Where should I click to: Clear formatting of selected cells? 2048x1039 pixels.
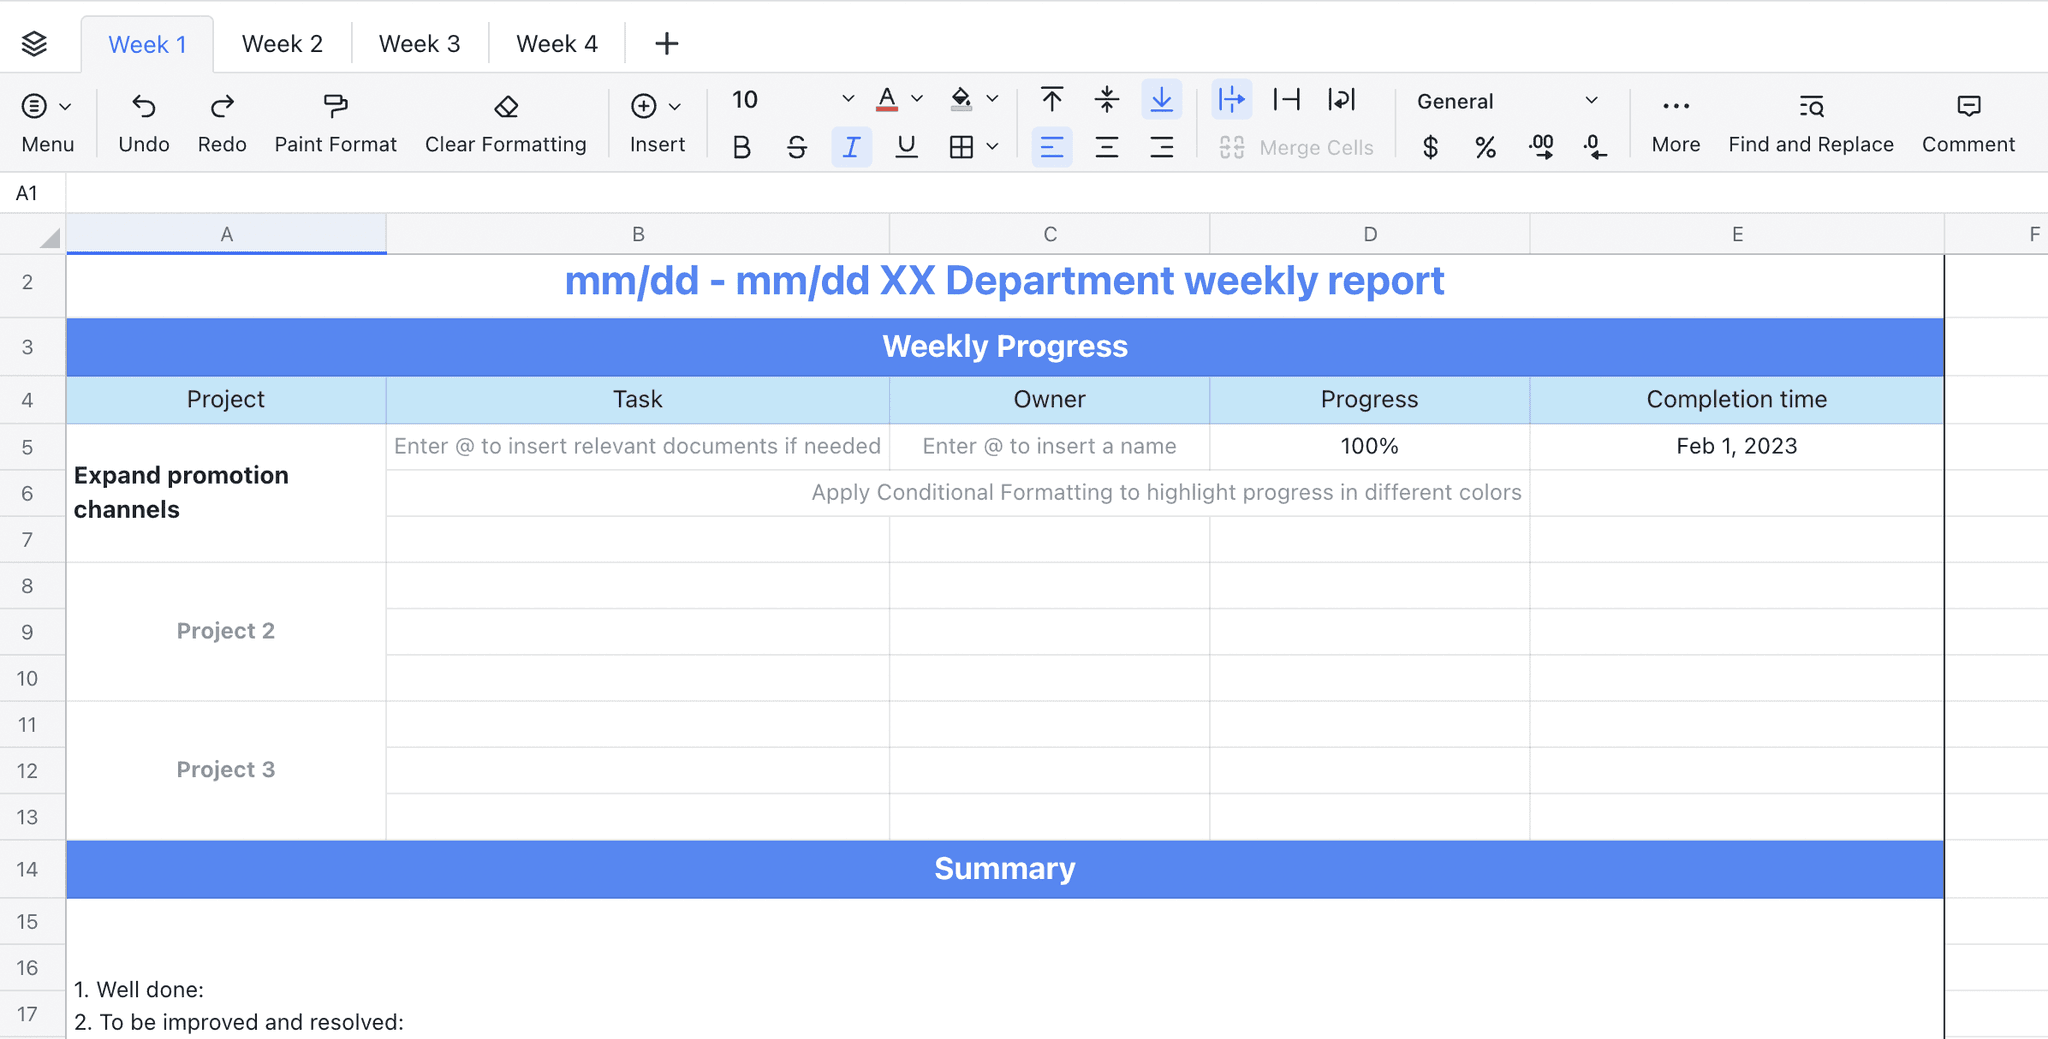coord(506,120)
